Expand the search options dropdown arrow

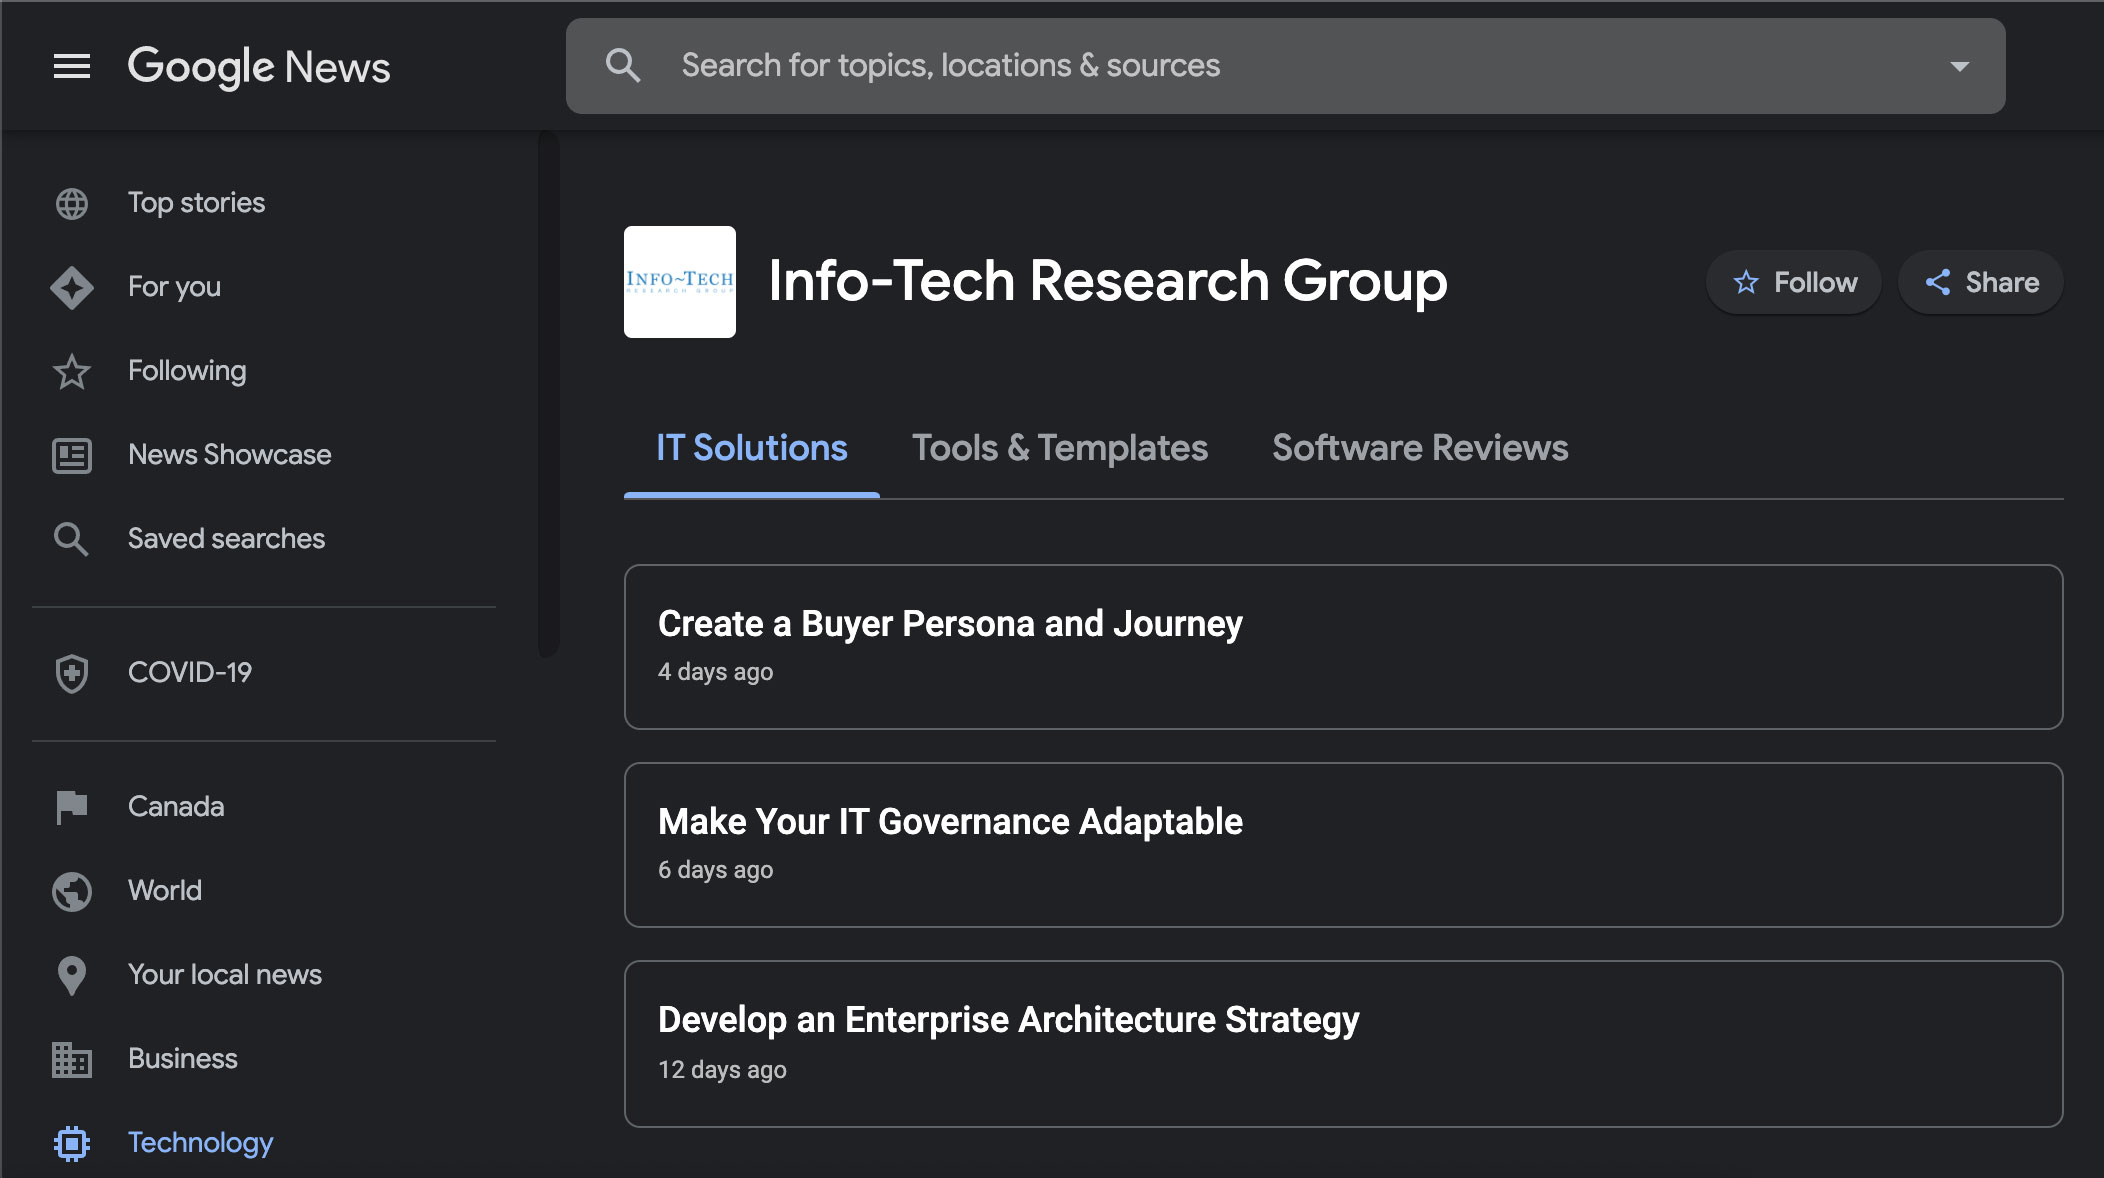tap(1959, 66)
